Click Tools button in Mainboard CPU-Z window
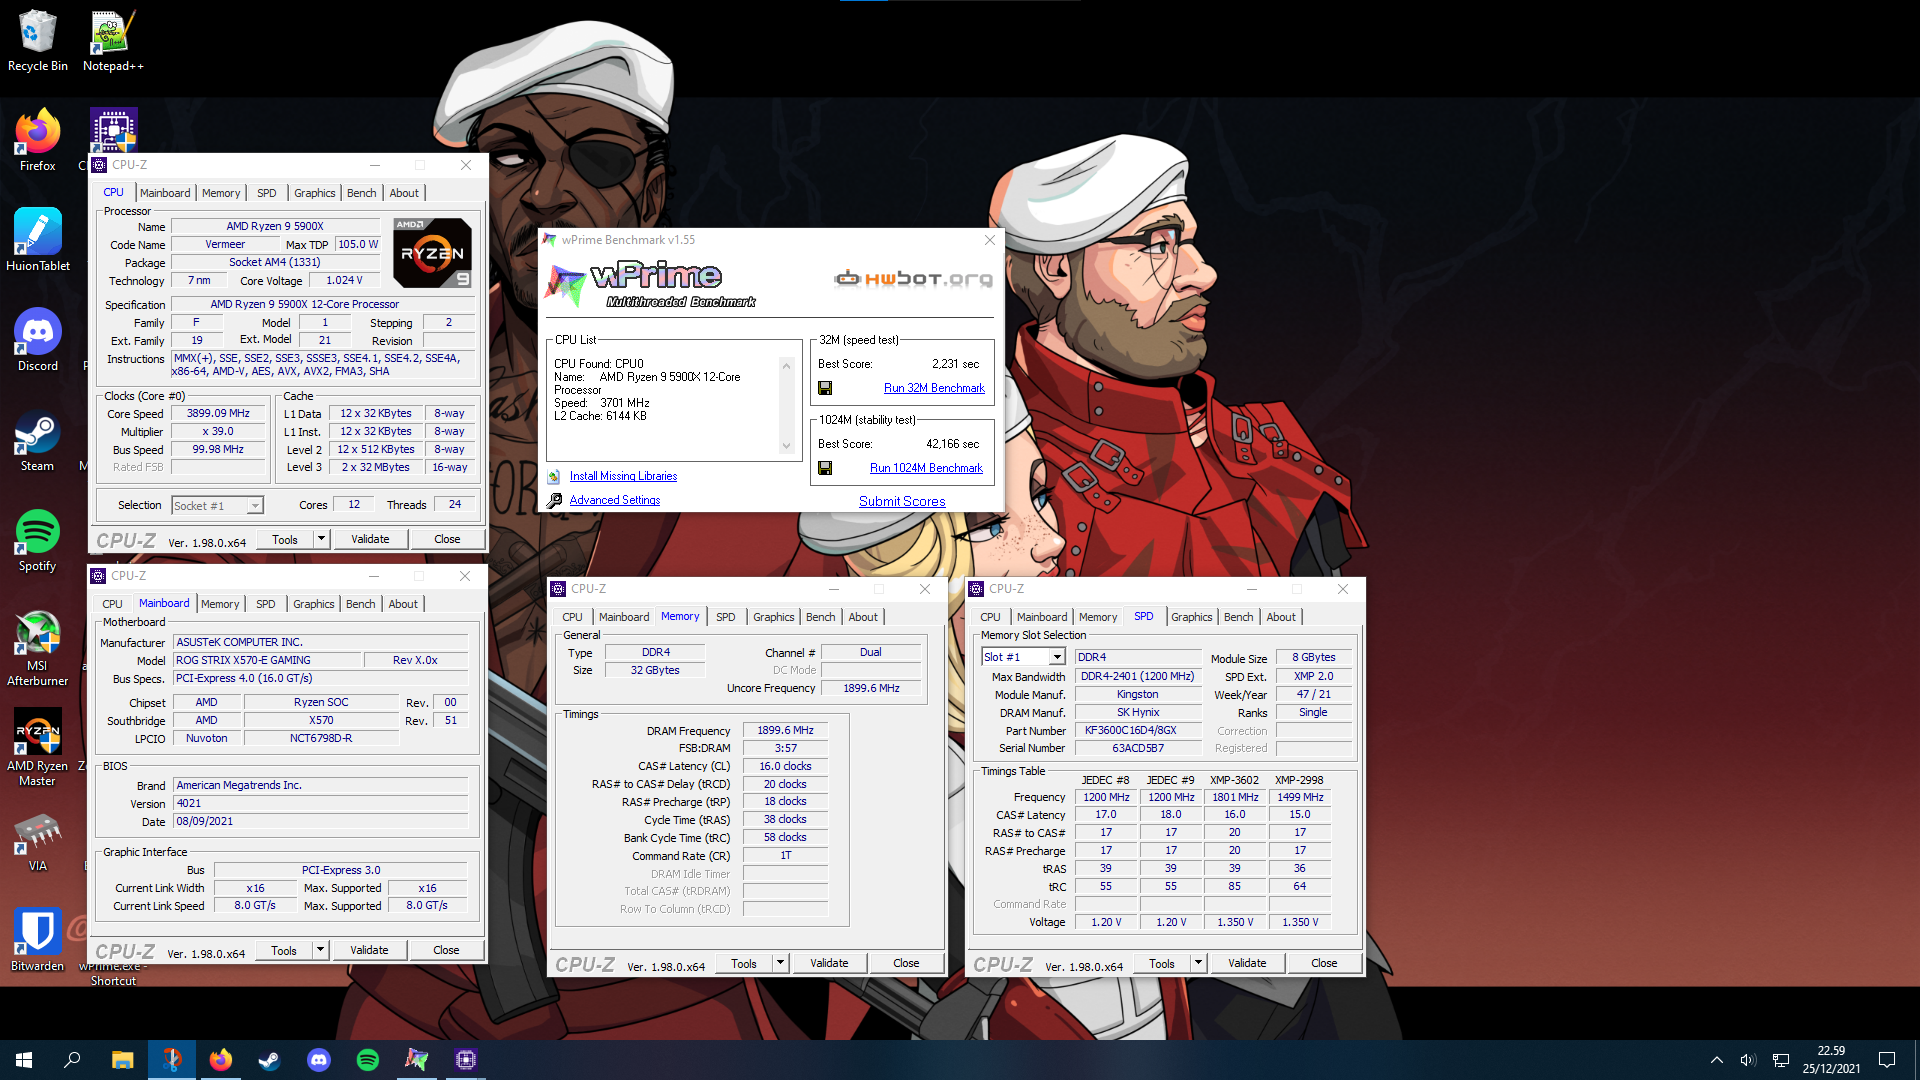The image size is (1920, 1080). point(284,950)
